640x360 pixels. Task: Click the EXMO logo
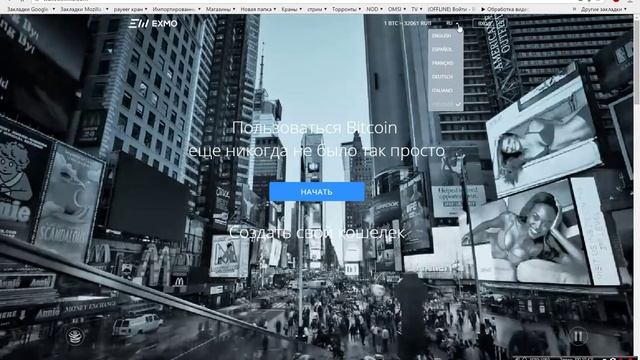pos(153,24)
